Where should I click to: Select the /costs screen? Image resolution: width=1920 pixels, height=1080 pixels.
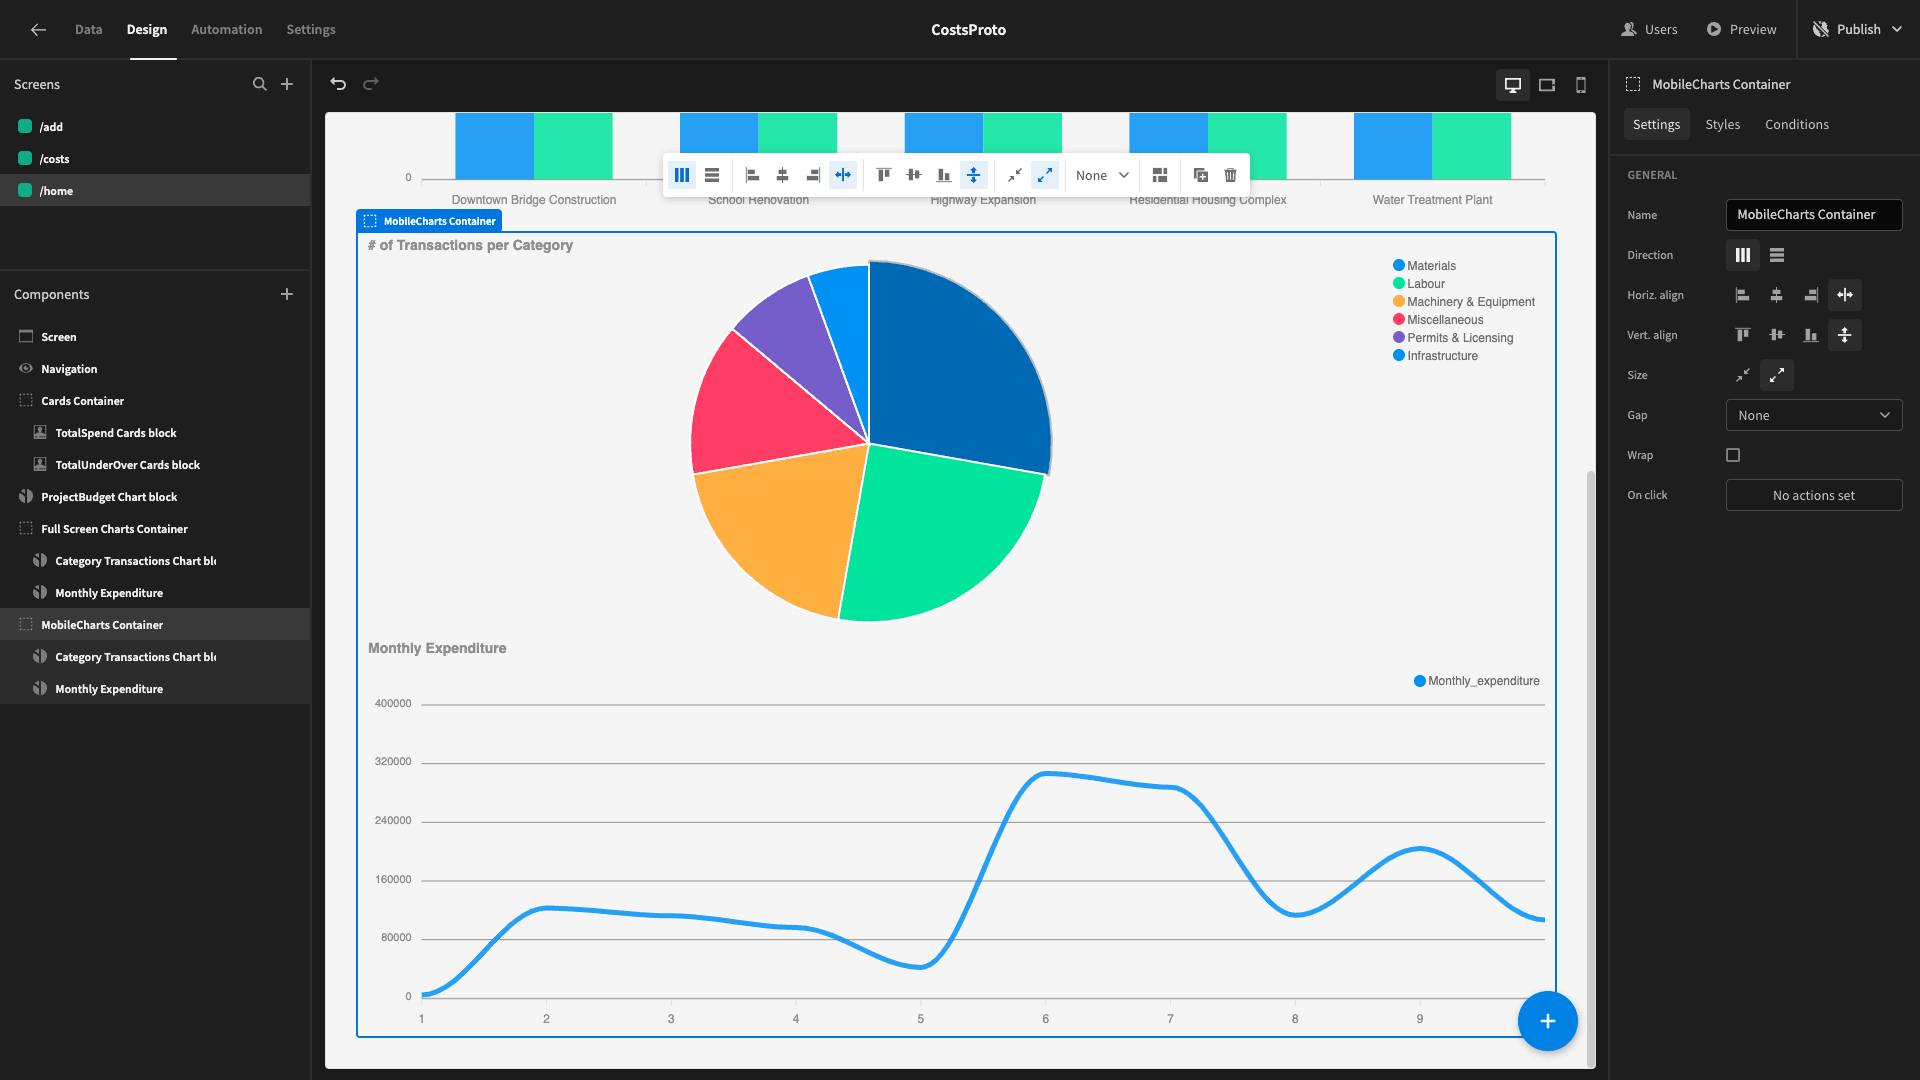coord(155,159)
